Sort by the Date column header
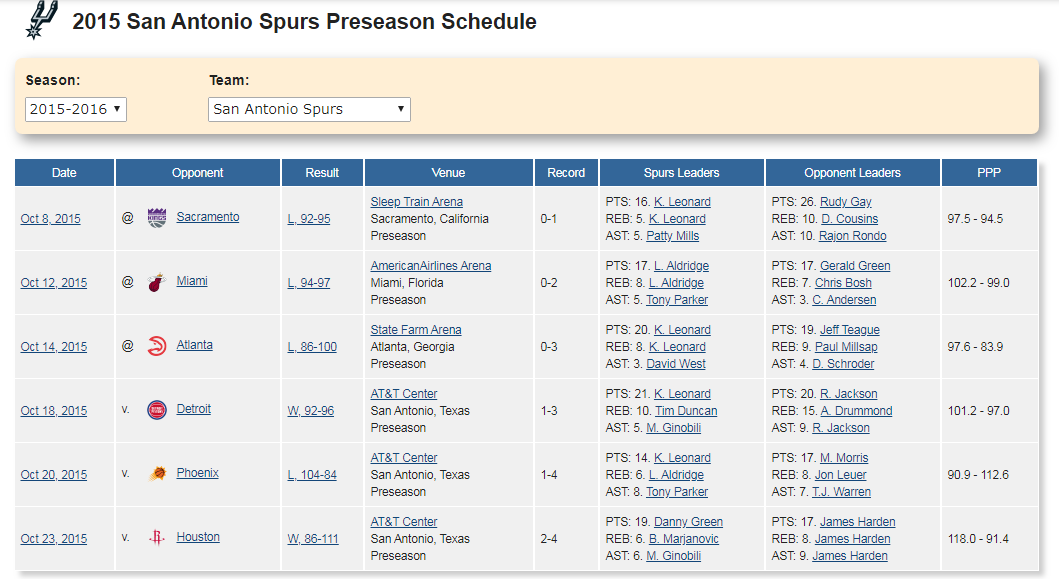 [64, 172]
